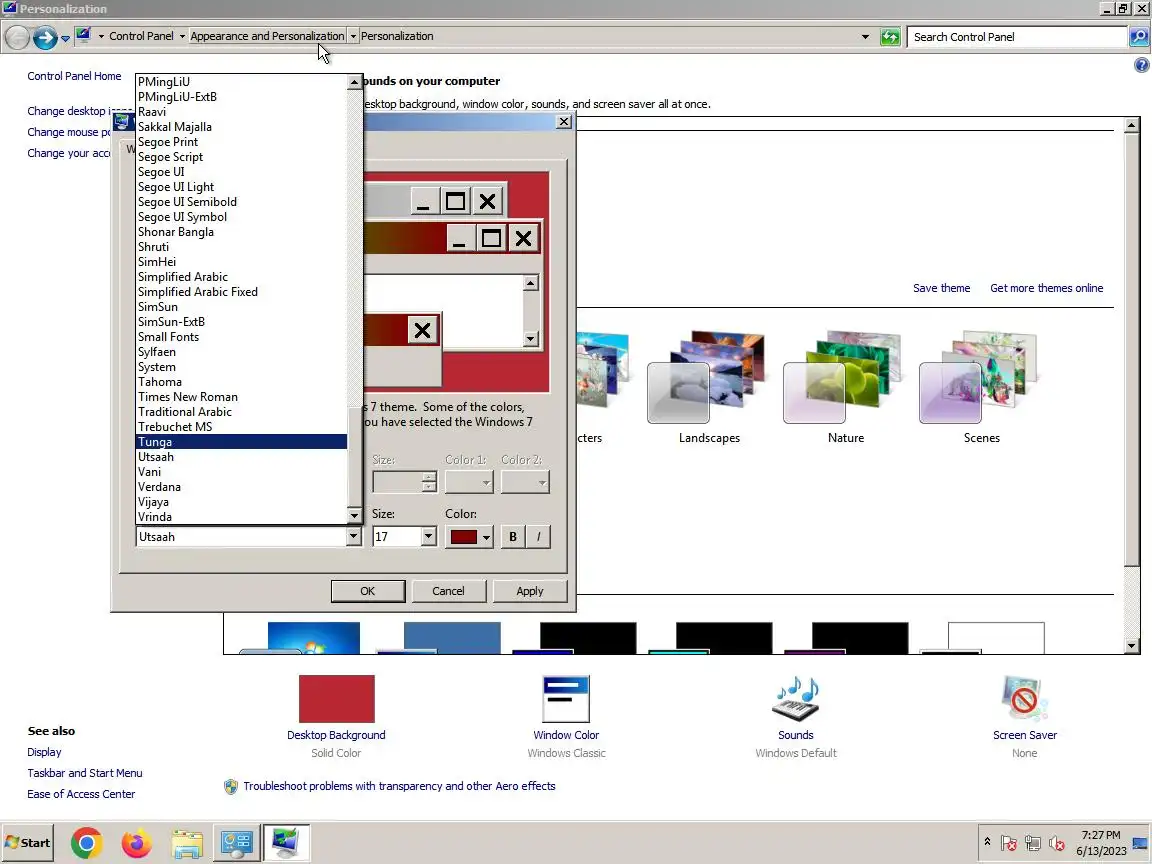Click the network tray icon

[x=1033, y=843]
